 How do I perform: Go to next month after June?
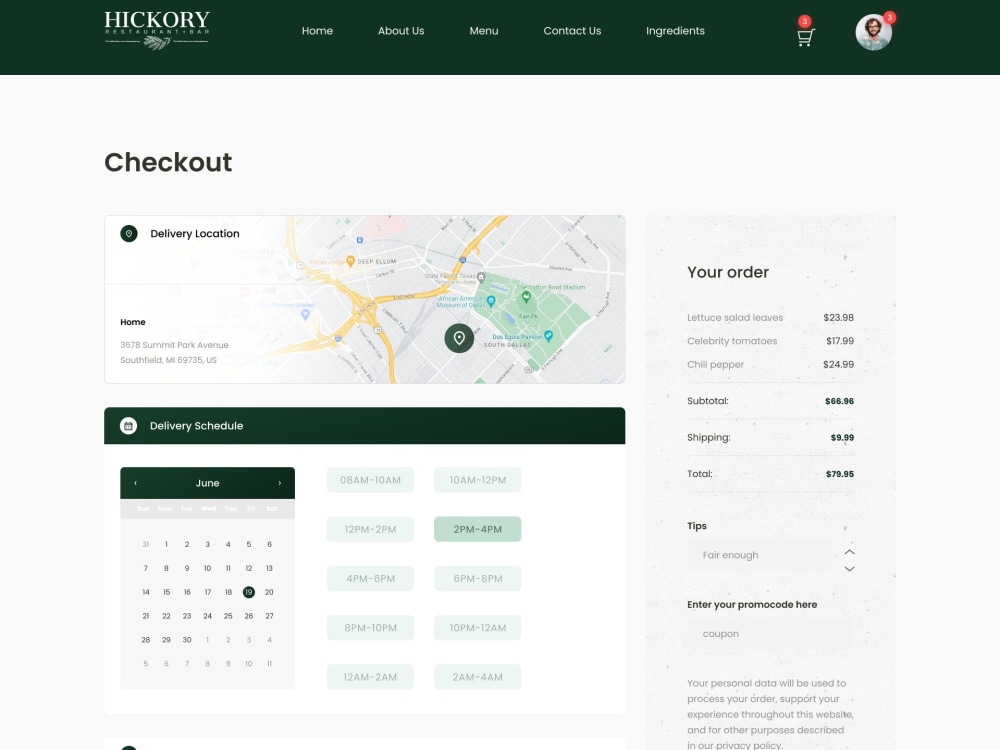coord(279,483)
